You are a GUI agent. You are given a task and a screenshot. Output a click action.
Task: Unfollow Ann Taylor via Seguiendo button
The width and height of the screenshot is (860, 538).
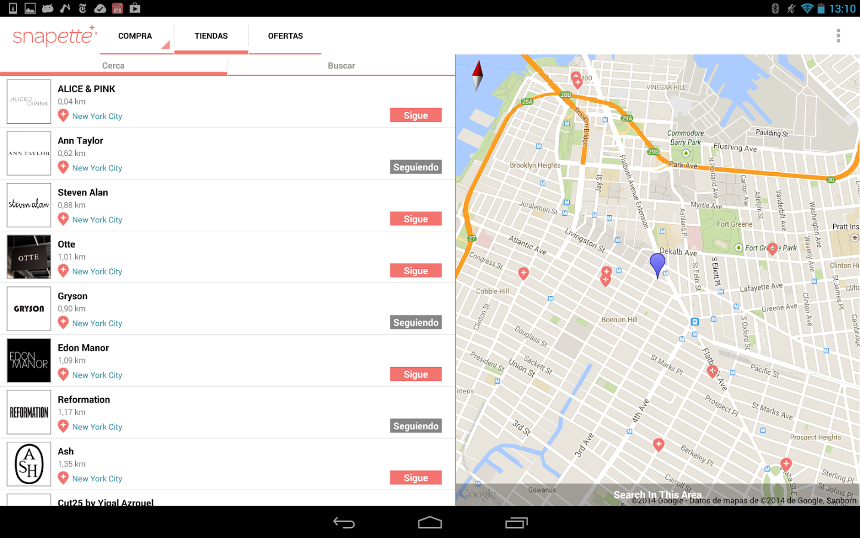[415, 167]
